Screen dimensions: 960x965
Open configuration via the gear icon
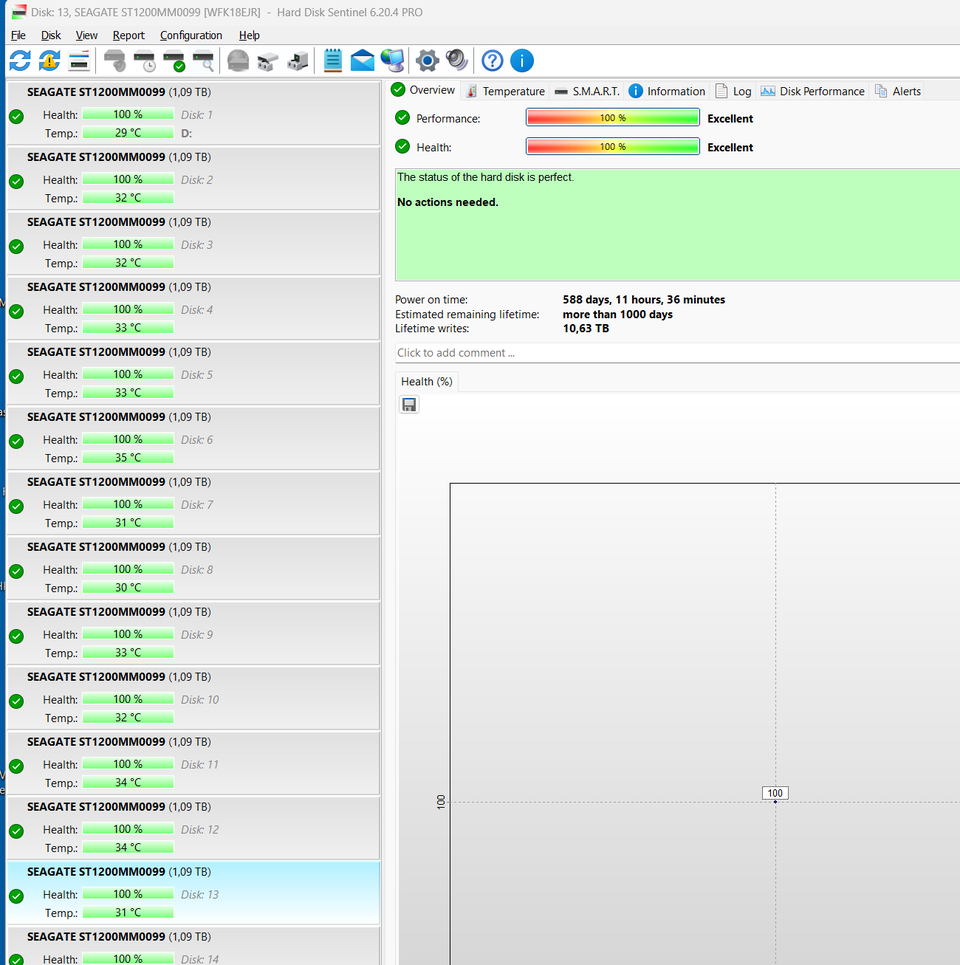click(427, 61)
